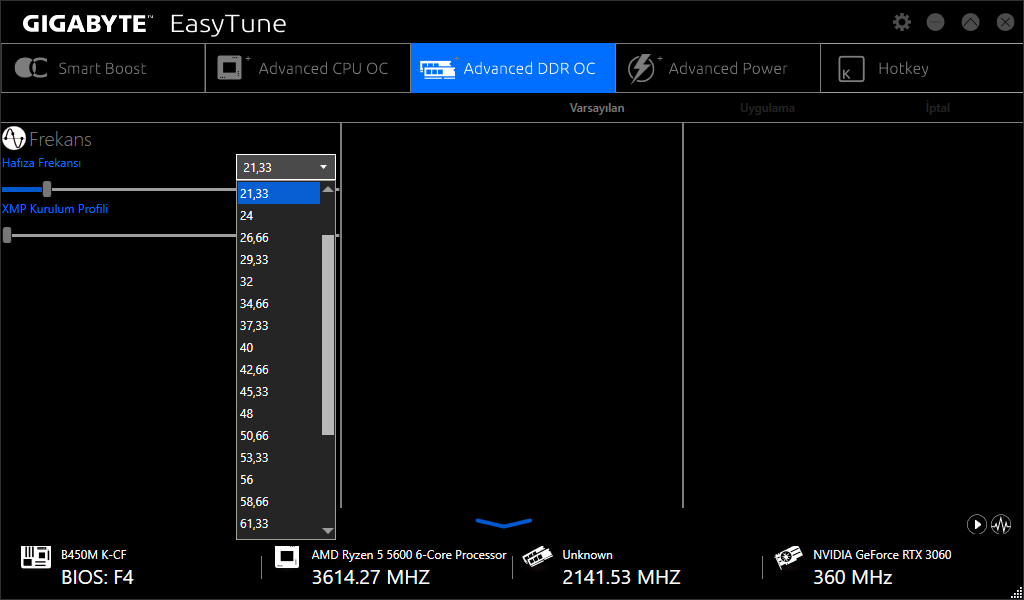Adjust the Hafıza Frekansı slider handle
The height and width of the screenshot is (600, 1024).
pyautogui.click(x=47, y=189)
